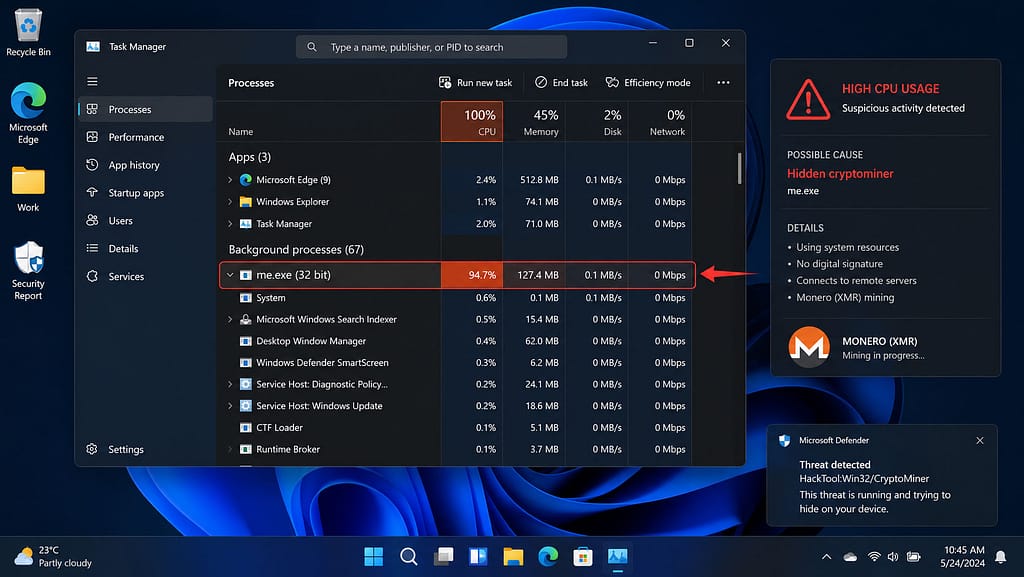Open the Work folder on the desktop
The image size is (1024, 577).
[x=28, y=189]
